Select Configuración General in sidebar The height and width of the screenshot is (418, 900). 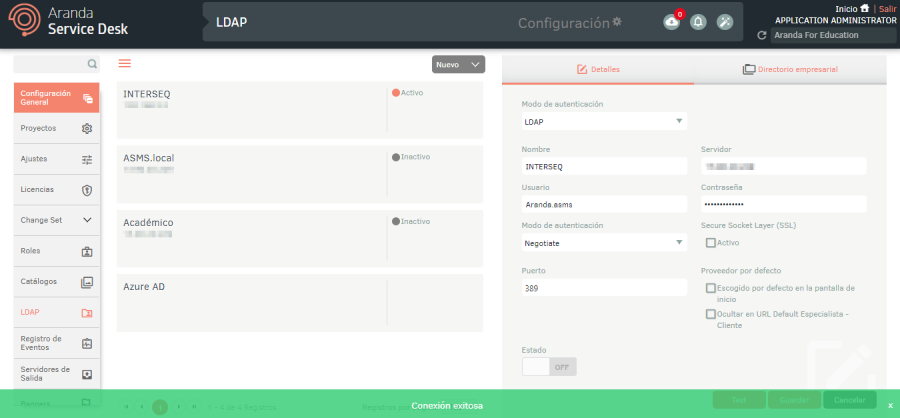tap(56, 98)
